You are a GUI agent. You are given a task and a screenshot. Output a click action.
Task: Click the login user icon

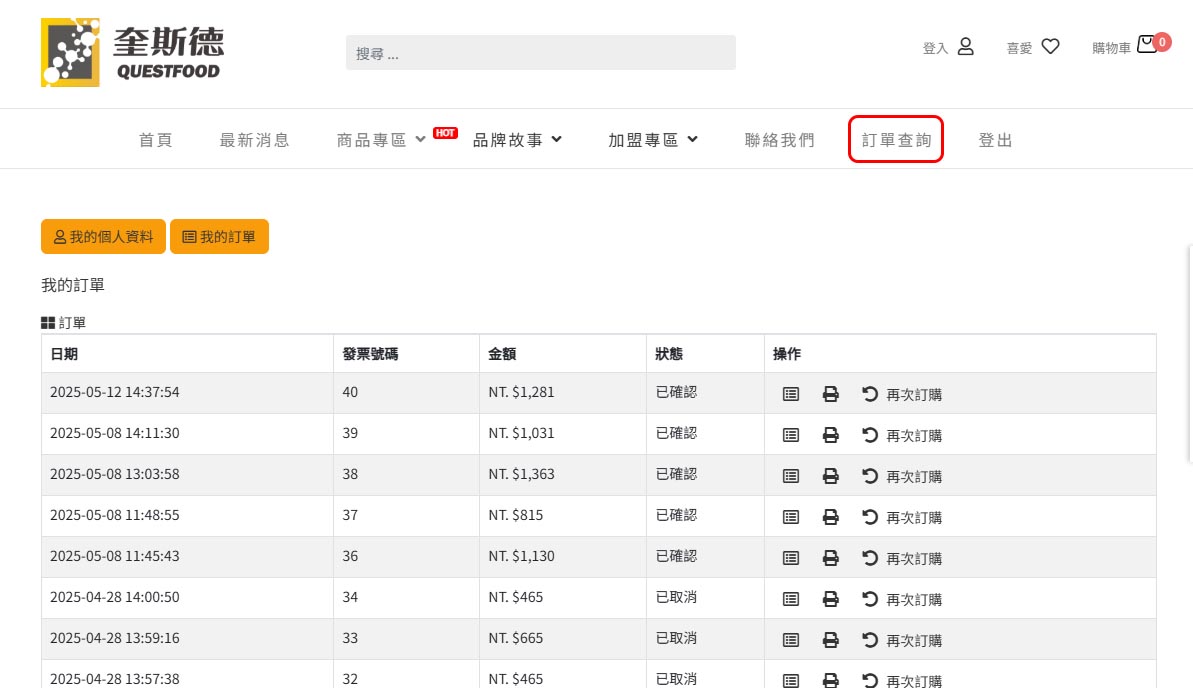click(966, 46)
